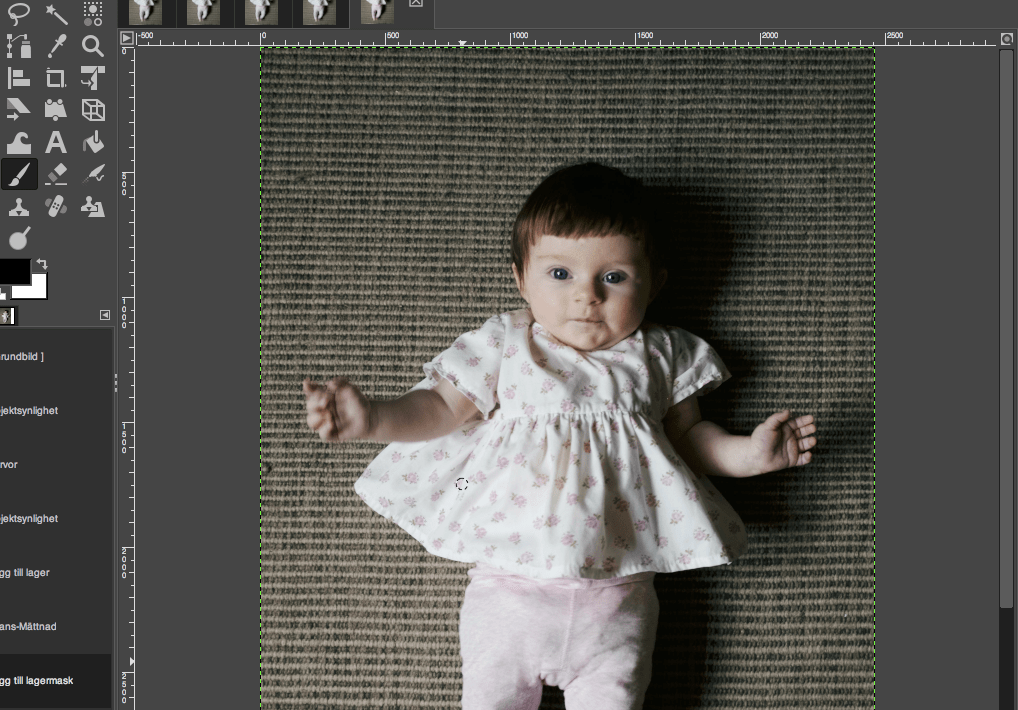Viewport: 1018px width, 710px height.
Task: Close the current image tab
Action: pyautogui.click(x=416, y=4)
